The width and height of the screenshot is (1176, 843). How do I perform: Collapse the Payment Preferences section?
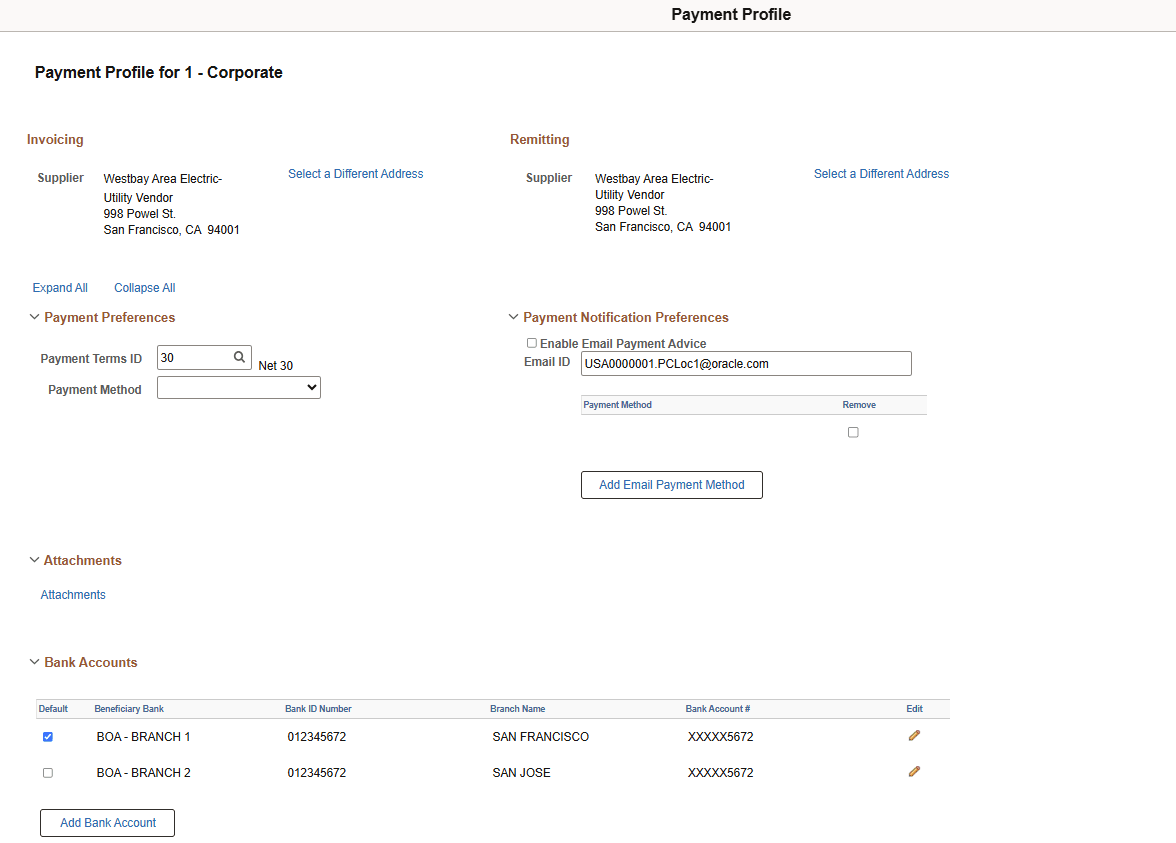pyautogui.click(x=34, y=317)
